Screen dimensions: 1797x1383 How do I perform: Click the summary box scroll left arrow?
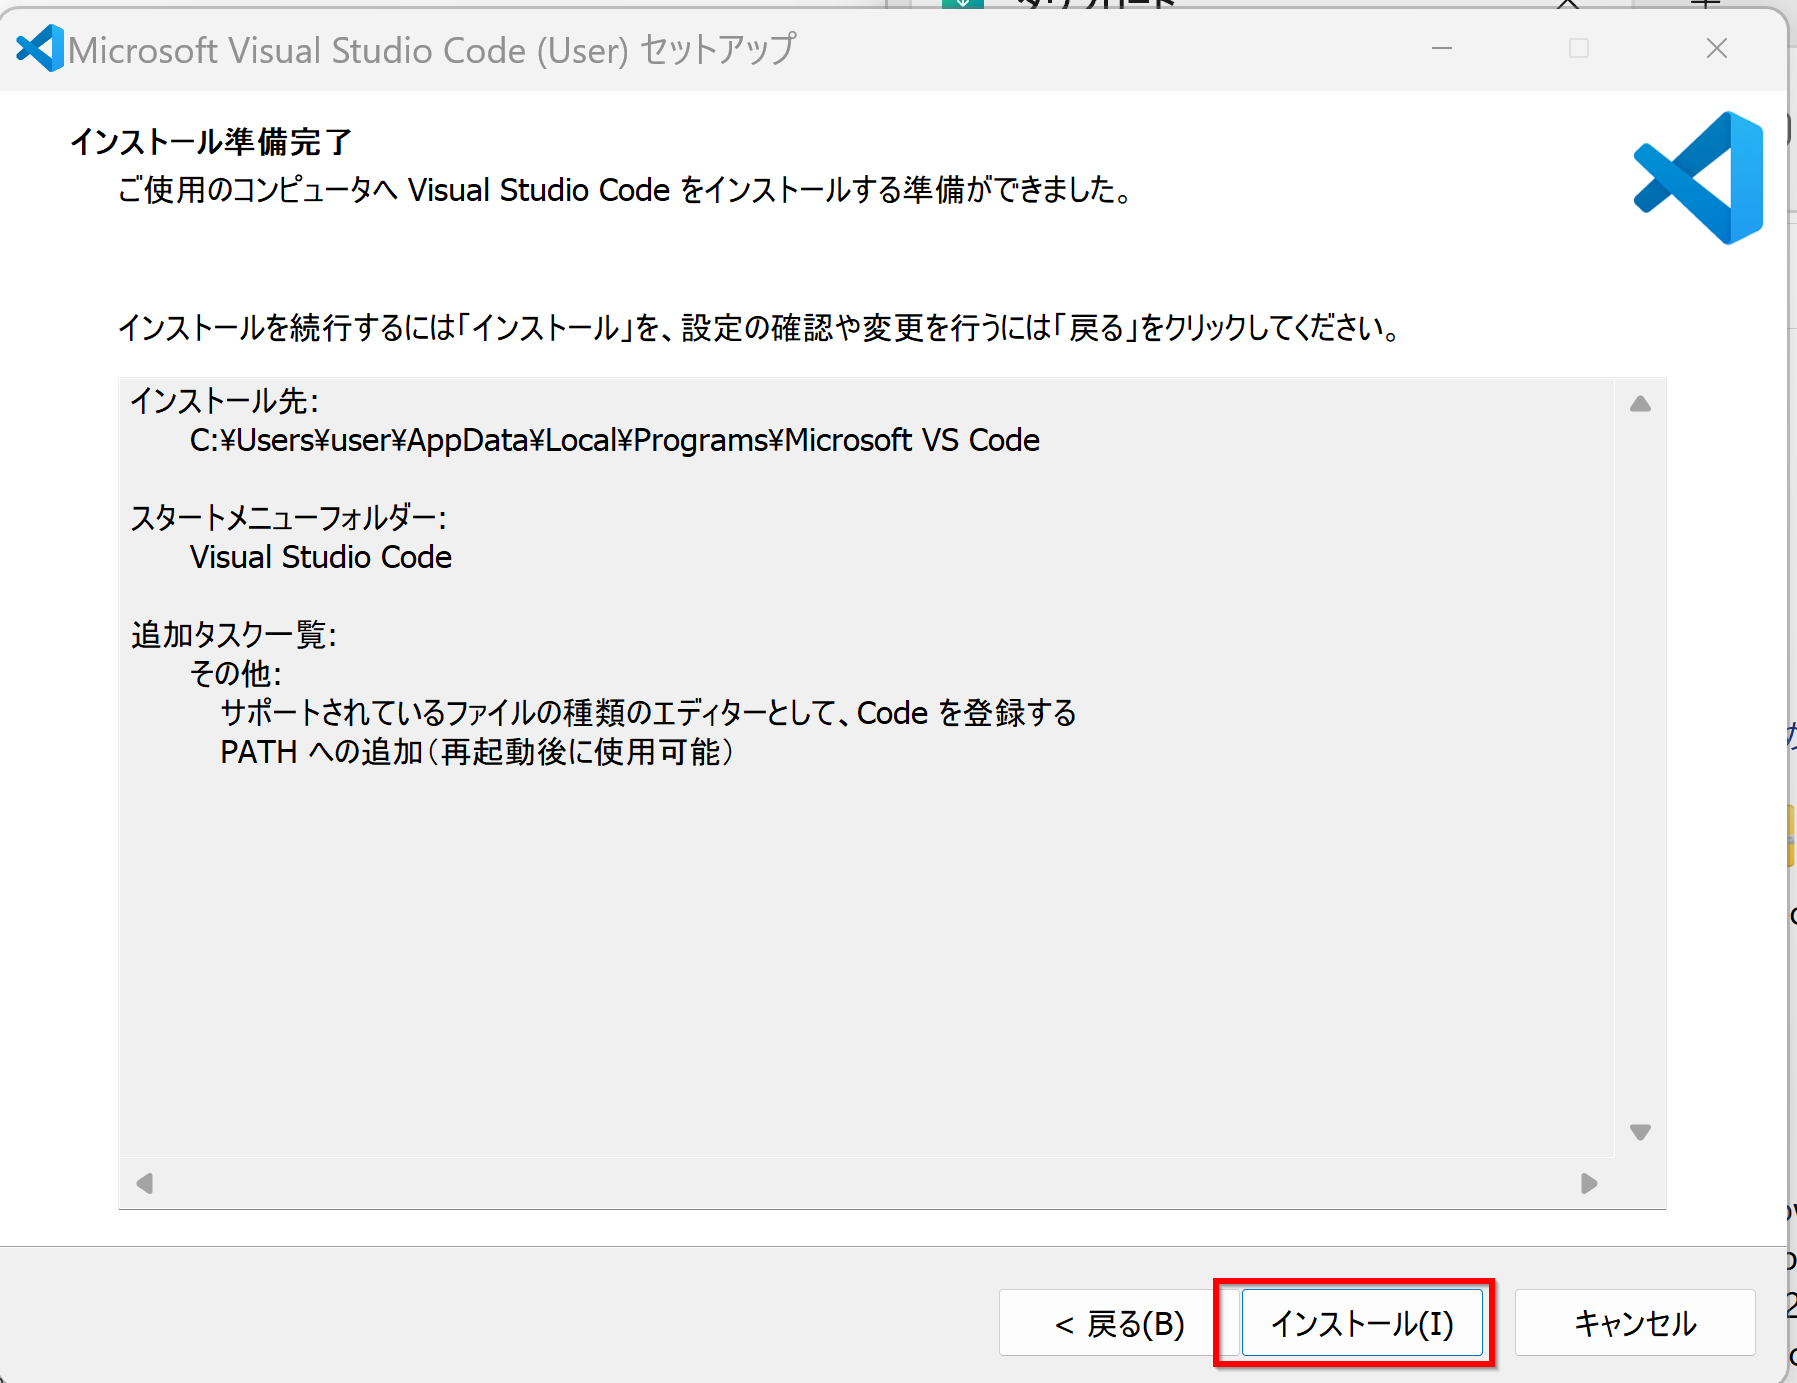(145, 1183)
